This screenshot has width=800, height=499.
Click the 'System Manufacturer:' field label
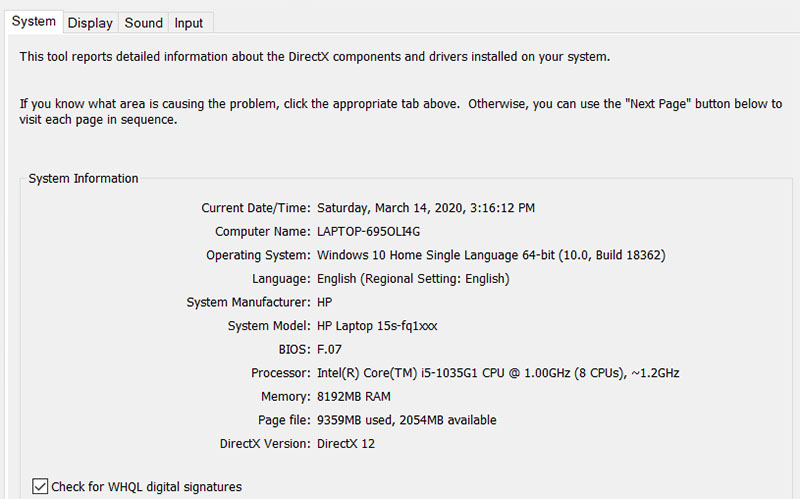click(x=248, y=302)
